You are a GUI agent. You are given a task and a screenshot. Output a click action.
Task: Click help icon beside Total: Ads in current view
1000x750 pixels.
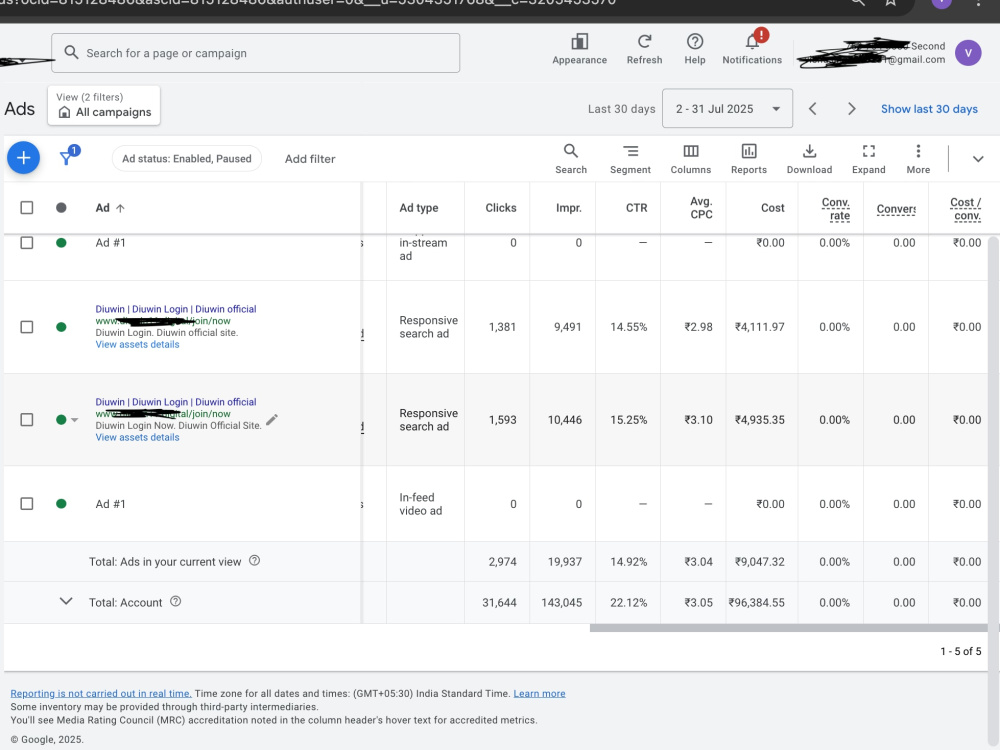coord(254,561)
